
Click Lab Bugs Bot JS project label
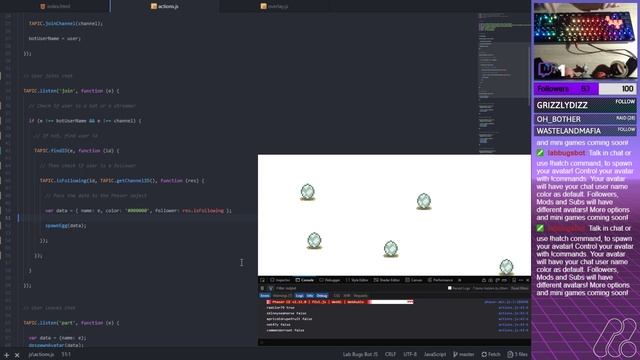[x=360, y=354]
